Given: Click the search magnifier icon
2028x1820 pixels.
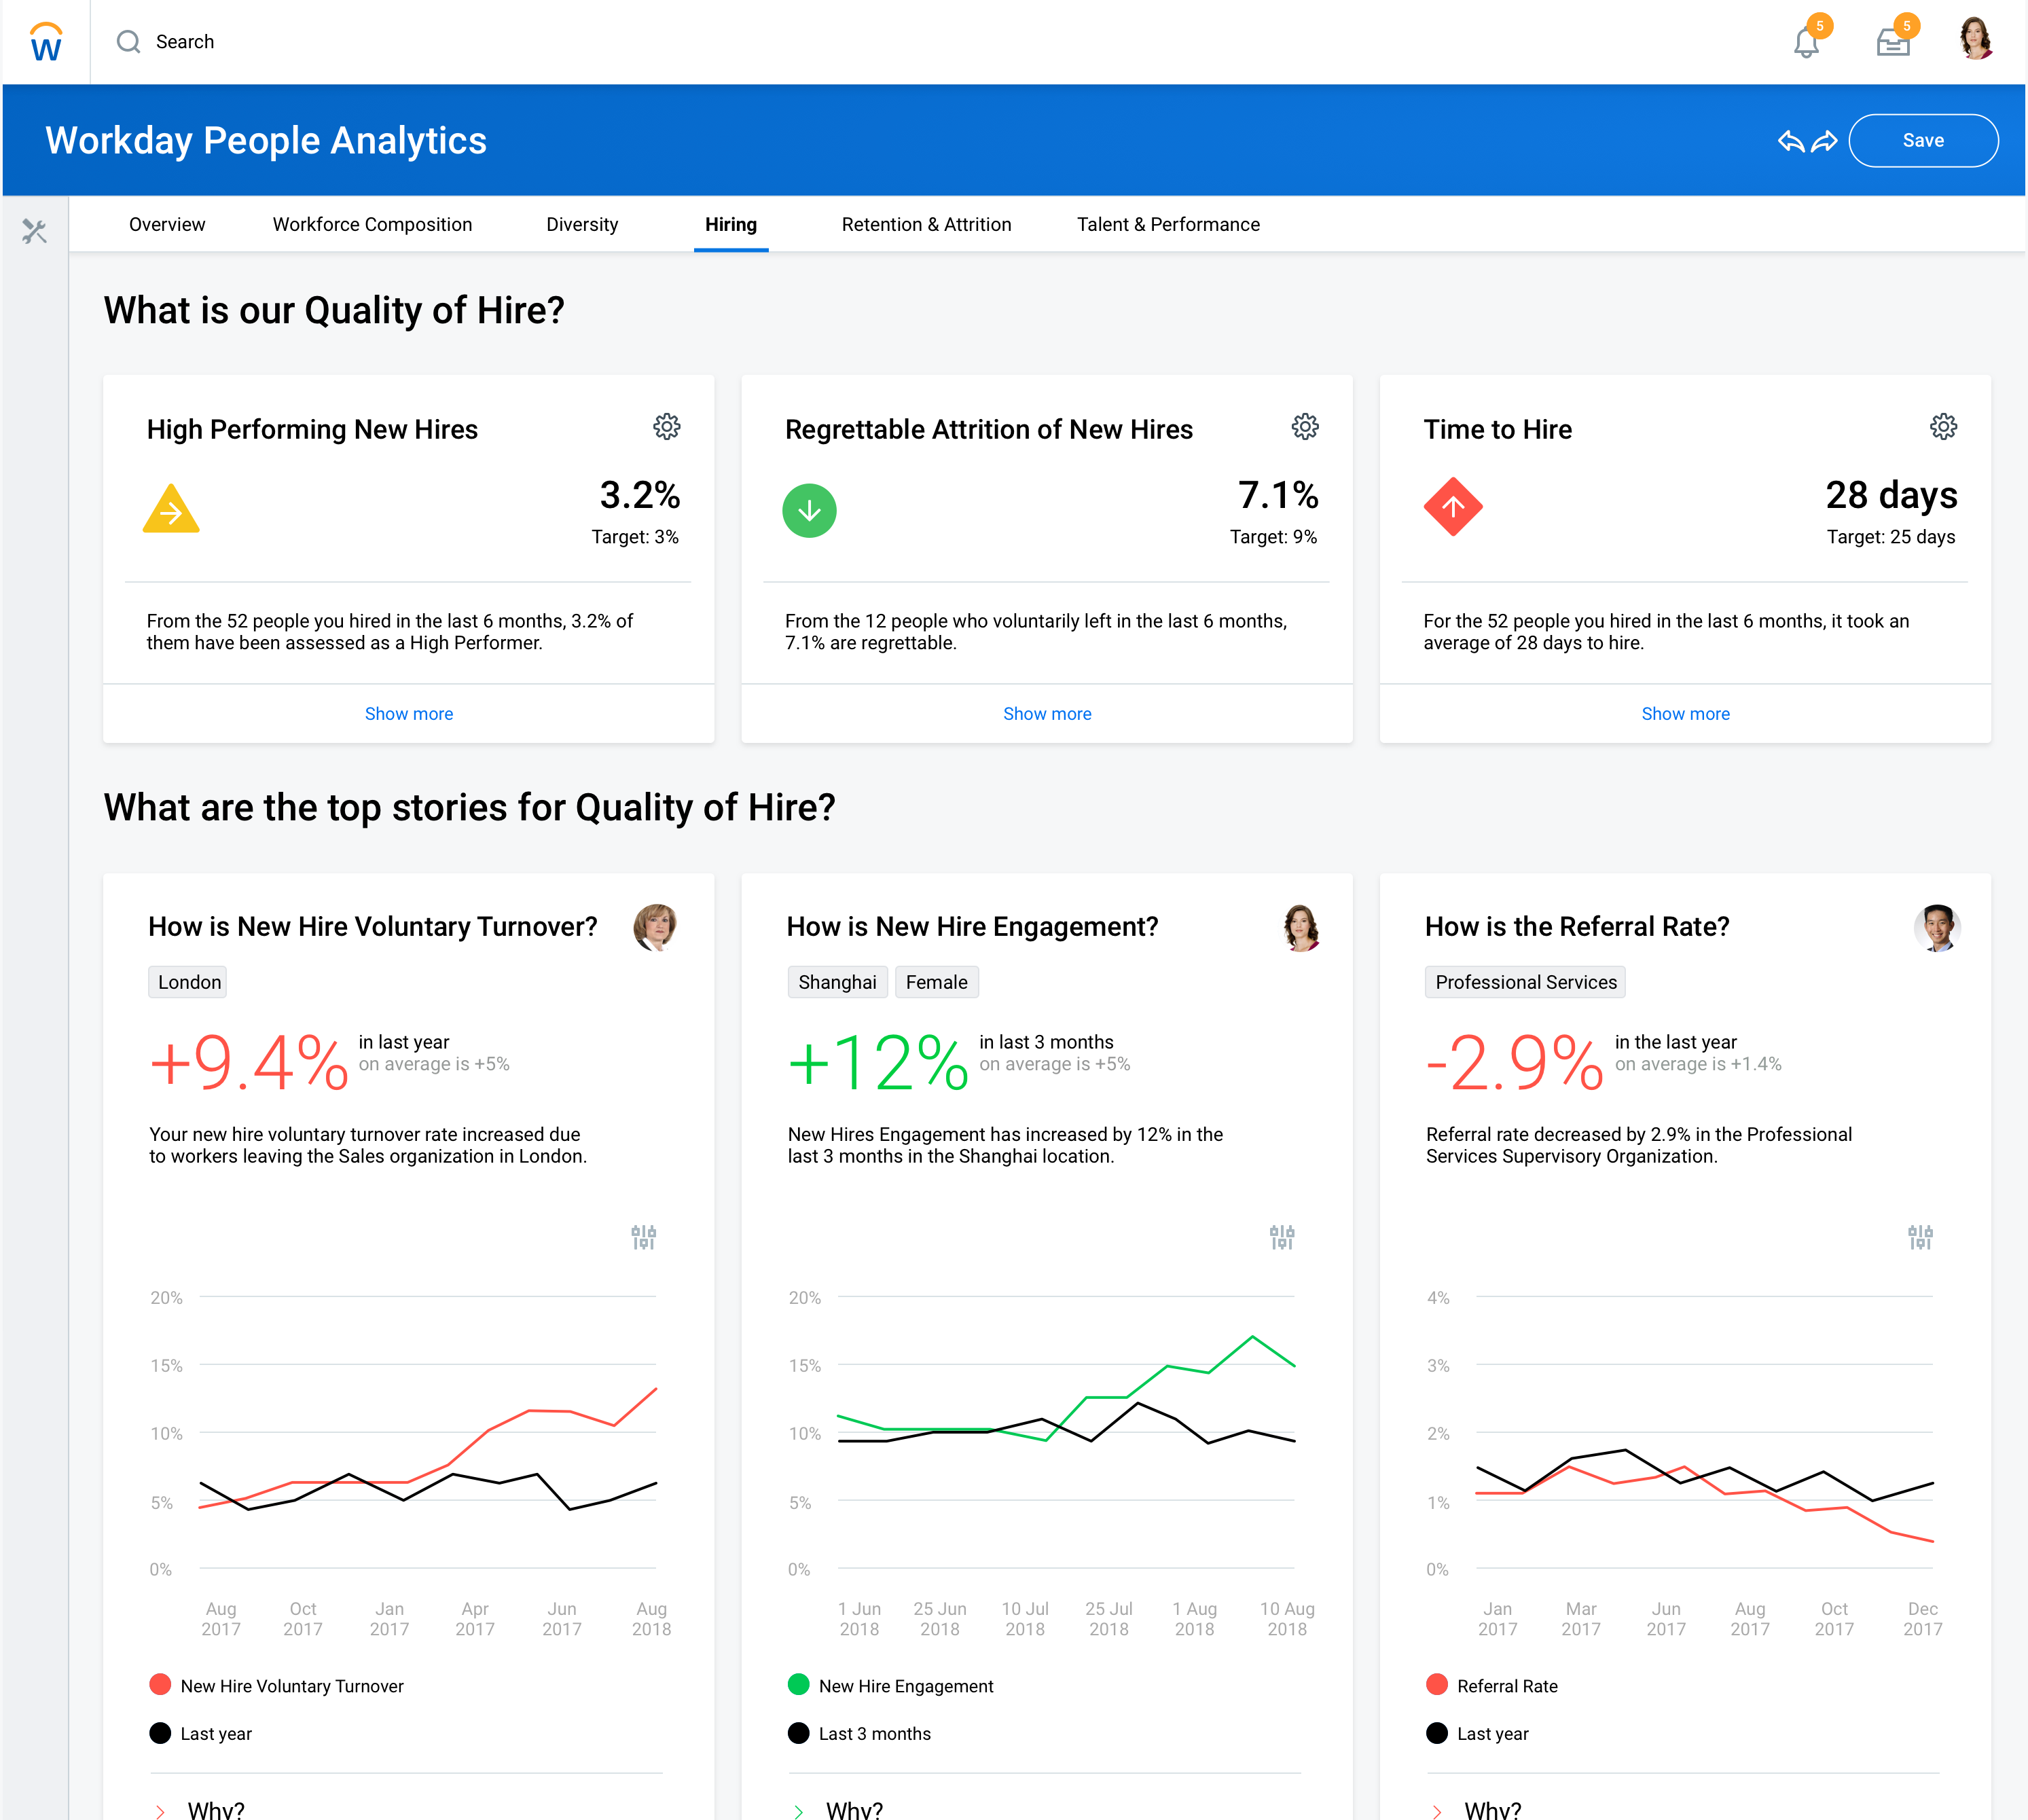Looking at the screenshot, I should pos(128,42).
